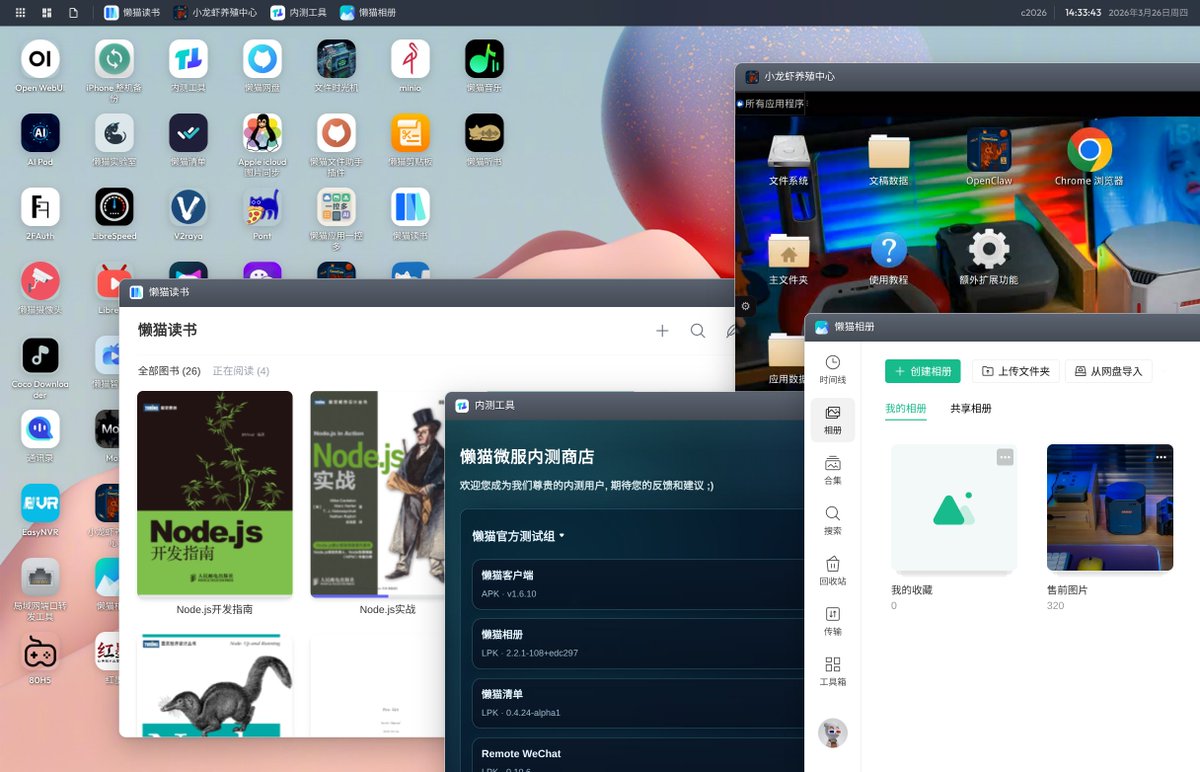Open the AI Pod desktop app
Viewport: 1200px width, 772px height.
pos(40,133)
